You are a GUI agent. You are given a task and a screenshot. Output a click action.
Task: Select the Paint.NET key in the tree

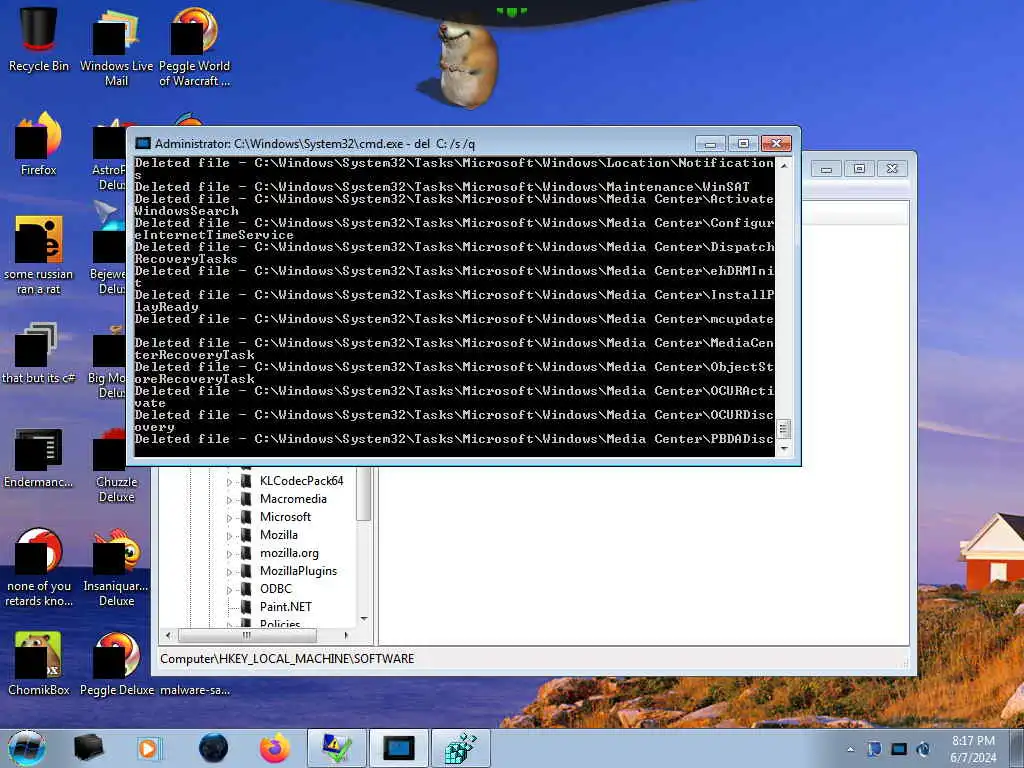[285, 607]
